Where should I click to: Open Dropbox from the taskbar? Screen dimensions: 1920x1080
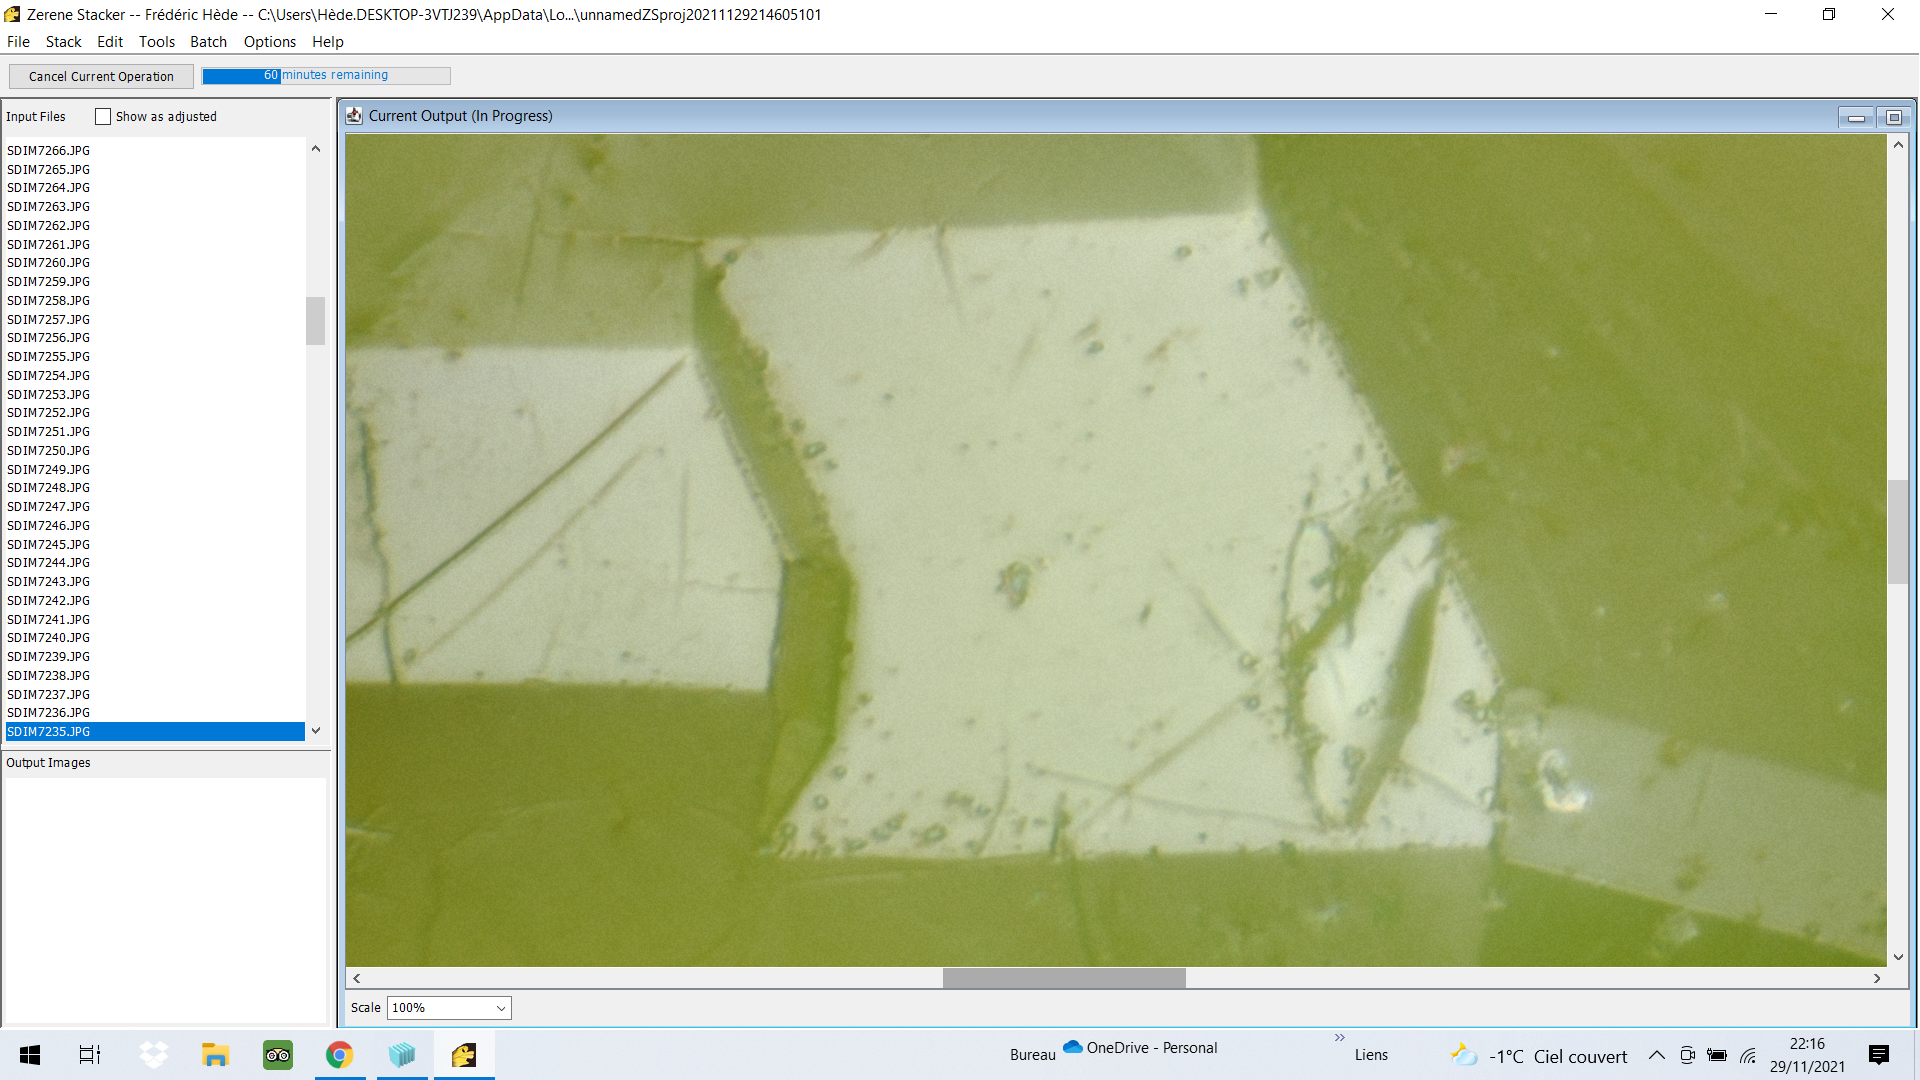pos(153,1055)
